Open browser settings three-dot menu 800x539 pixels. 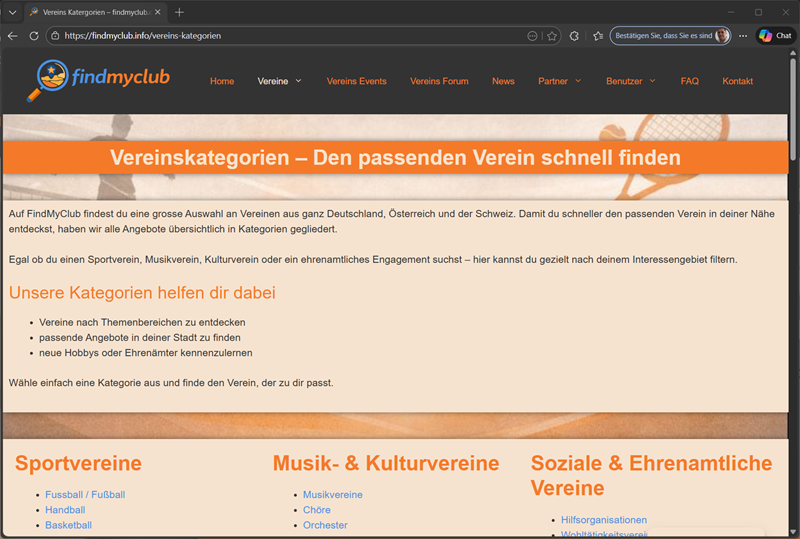point(743,36)
